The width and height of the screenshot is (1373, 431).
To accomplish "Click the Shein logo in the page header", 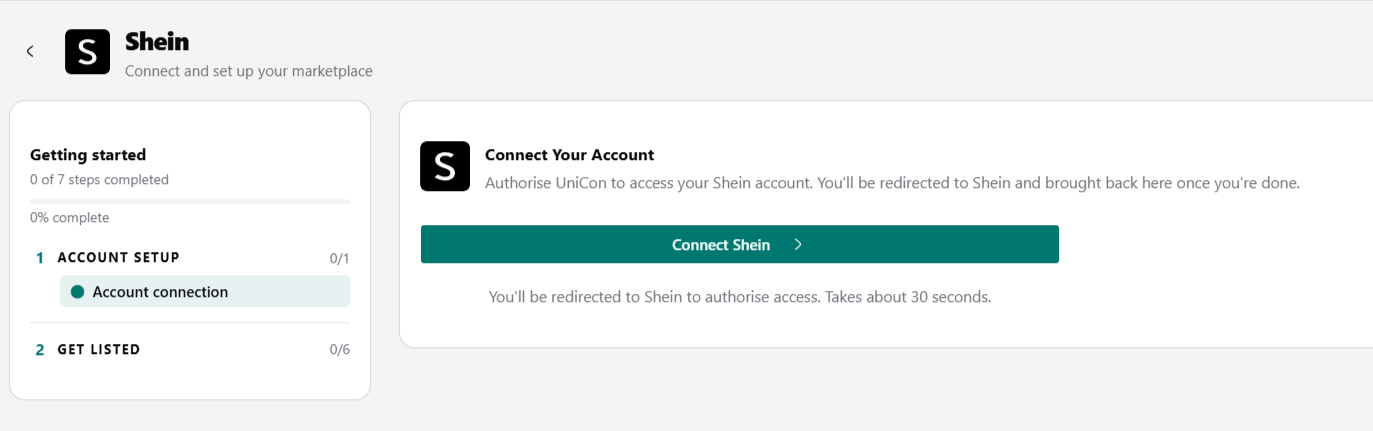I will (x=87, y=51).
